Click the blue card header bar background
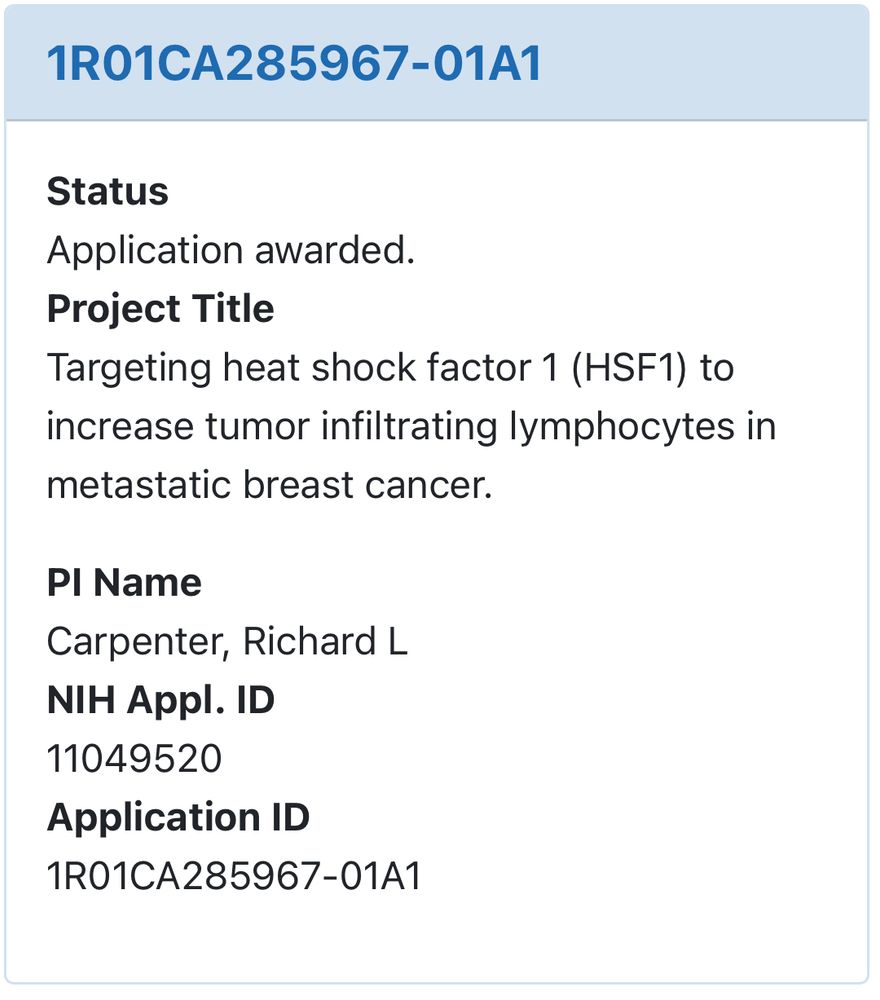The image size is (880, 1000). (701, 63)
